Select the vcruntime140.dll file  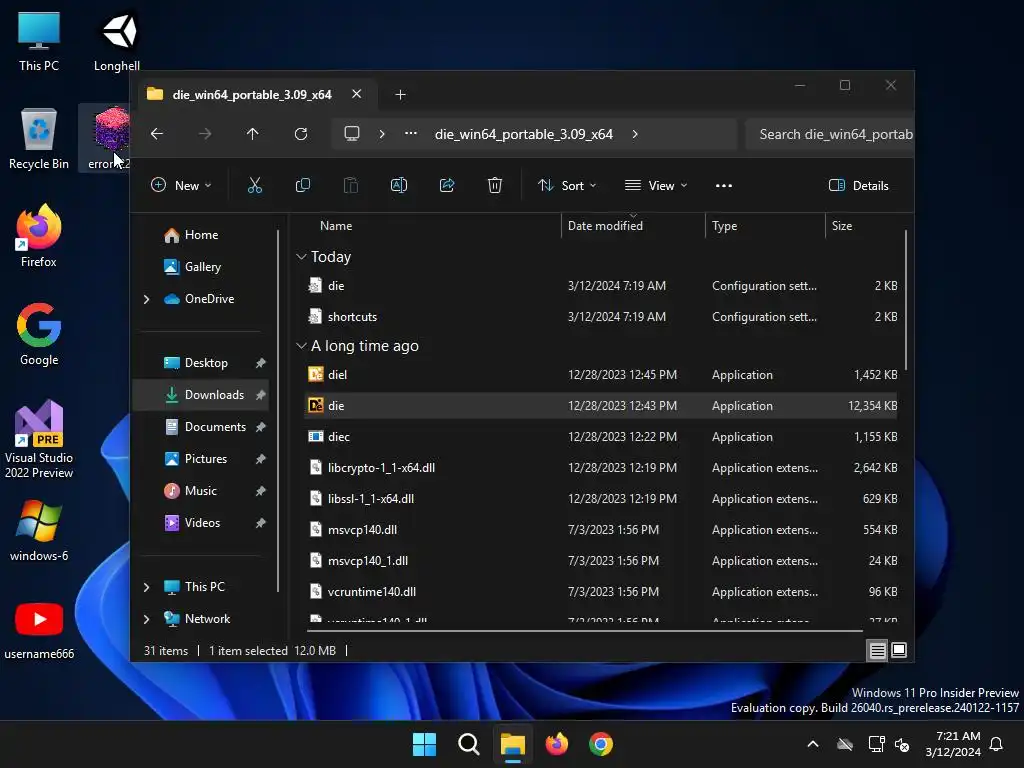[601, 592]
